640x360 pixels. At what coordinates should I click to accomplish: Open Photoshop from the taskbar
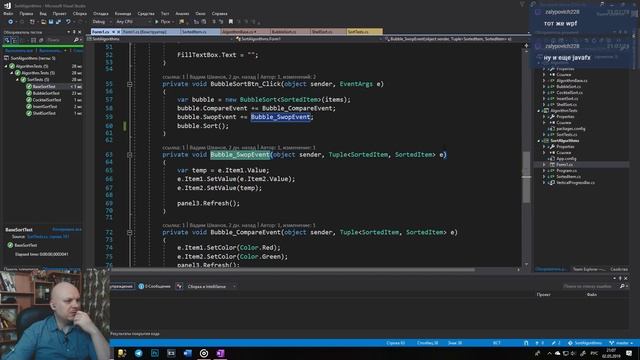[155, 353]
